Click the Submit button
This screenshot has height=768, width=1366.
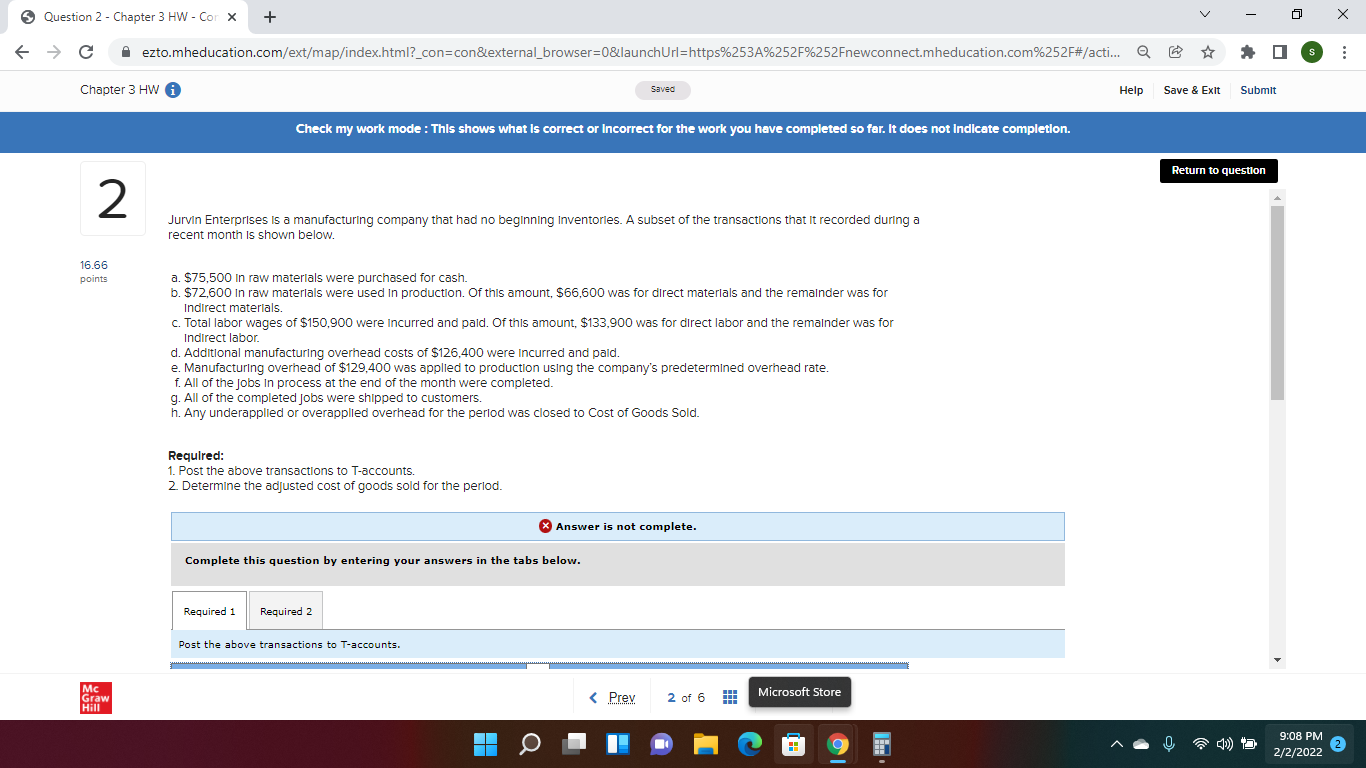point(1257,90)
